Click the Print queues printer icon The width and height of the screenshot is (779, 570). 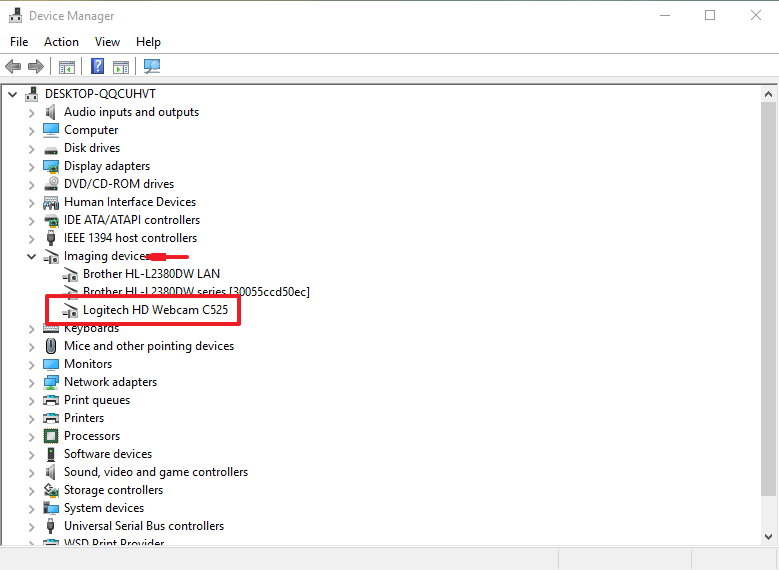51,400
